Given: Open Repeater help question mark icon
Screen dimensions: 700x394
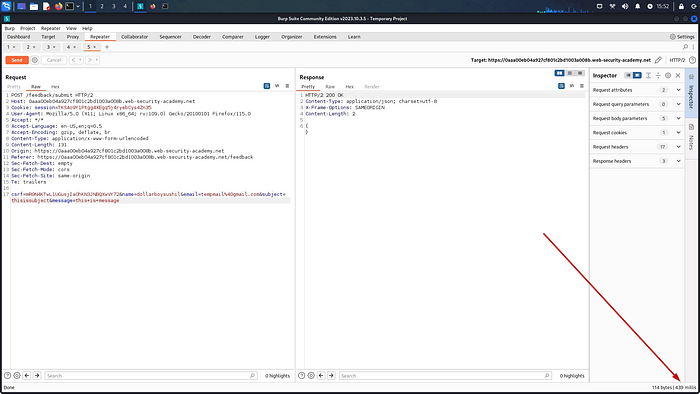Looking at the screenshot, I should (x=692, y=60).
